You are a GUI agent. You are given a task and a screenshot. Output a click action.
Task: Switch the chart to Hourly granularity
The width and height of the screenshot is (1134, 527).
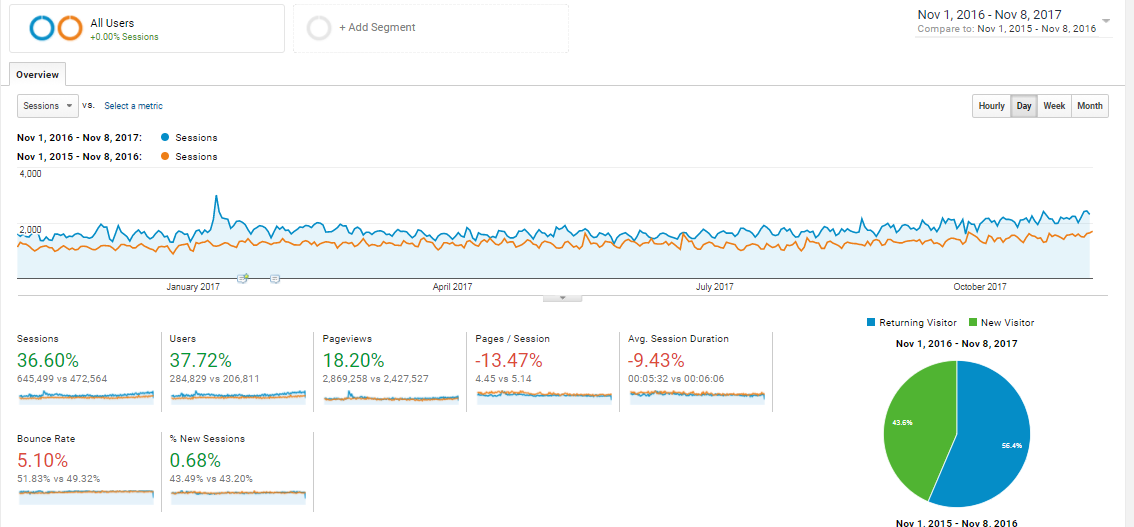click(x=991, y=106)
